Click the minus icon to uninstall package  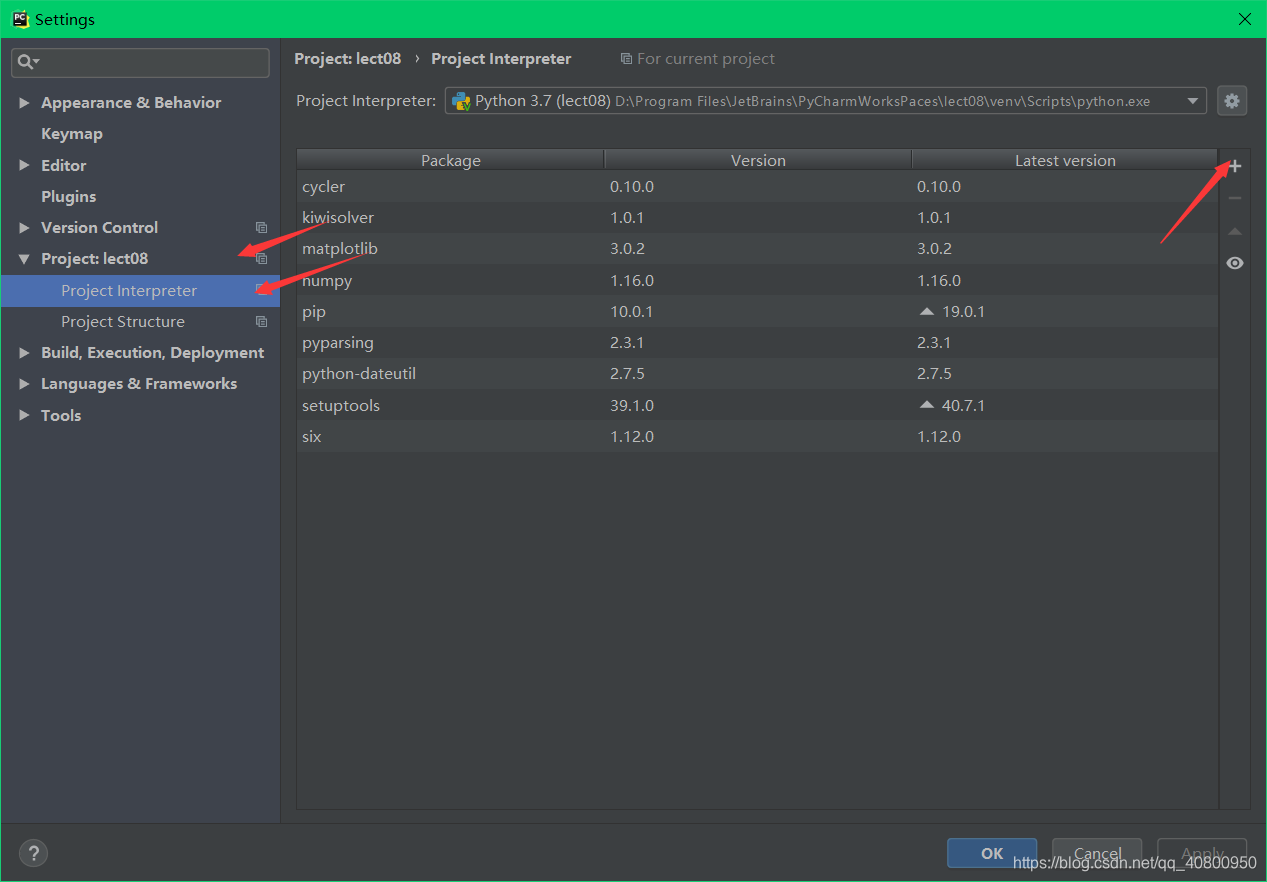(x=1235, y=198)
